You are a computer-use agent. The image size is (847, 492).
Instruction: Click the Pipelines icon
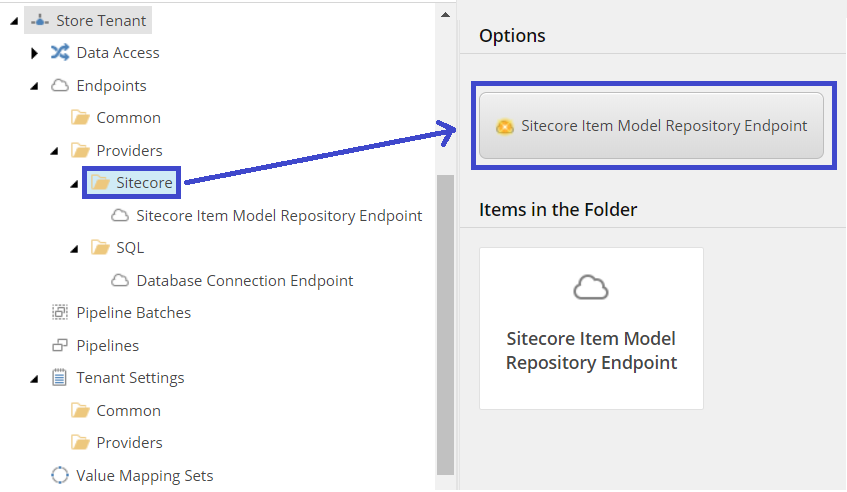pos(60,345)
